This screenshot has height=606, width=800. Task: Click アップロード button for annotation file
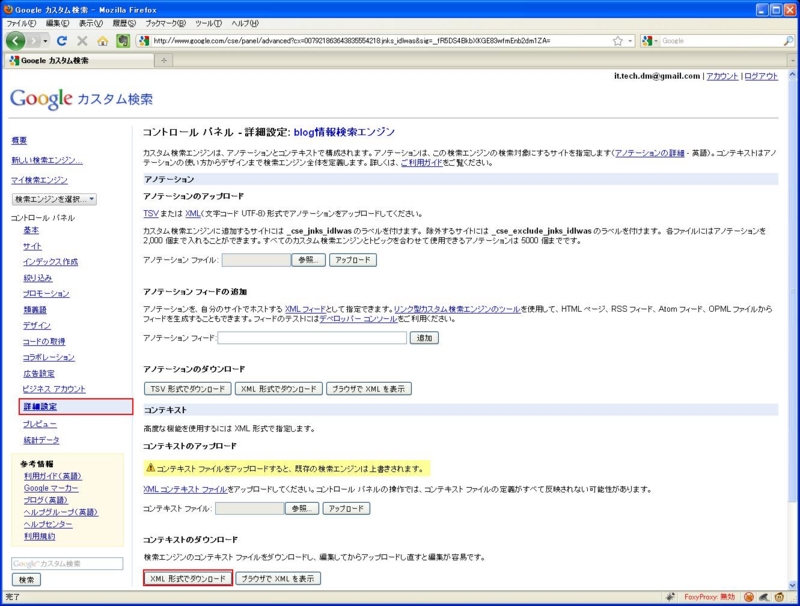point(353,260)
